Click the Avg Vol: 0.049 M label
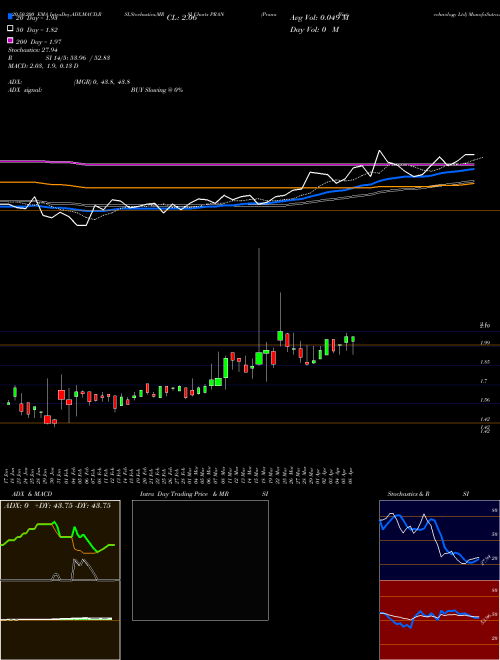The height and width of the screenshot is (660, 500). pos(319,18)
